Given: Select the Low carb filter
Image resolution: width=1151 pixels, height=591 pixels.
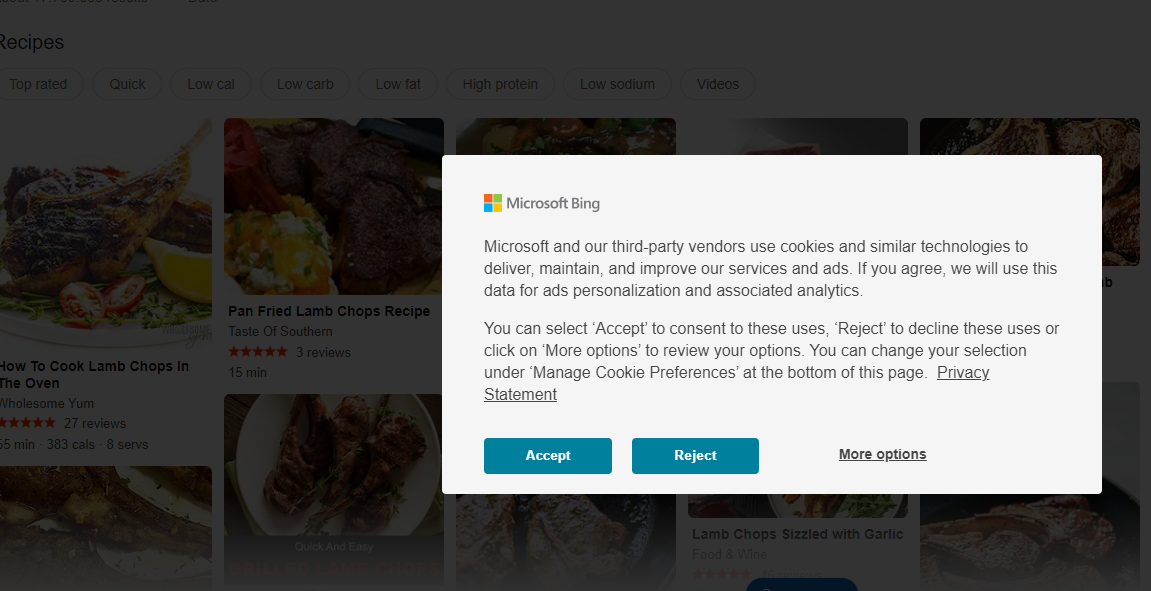Looking at the screenshot, I should click(304, 84).
